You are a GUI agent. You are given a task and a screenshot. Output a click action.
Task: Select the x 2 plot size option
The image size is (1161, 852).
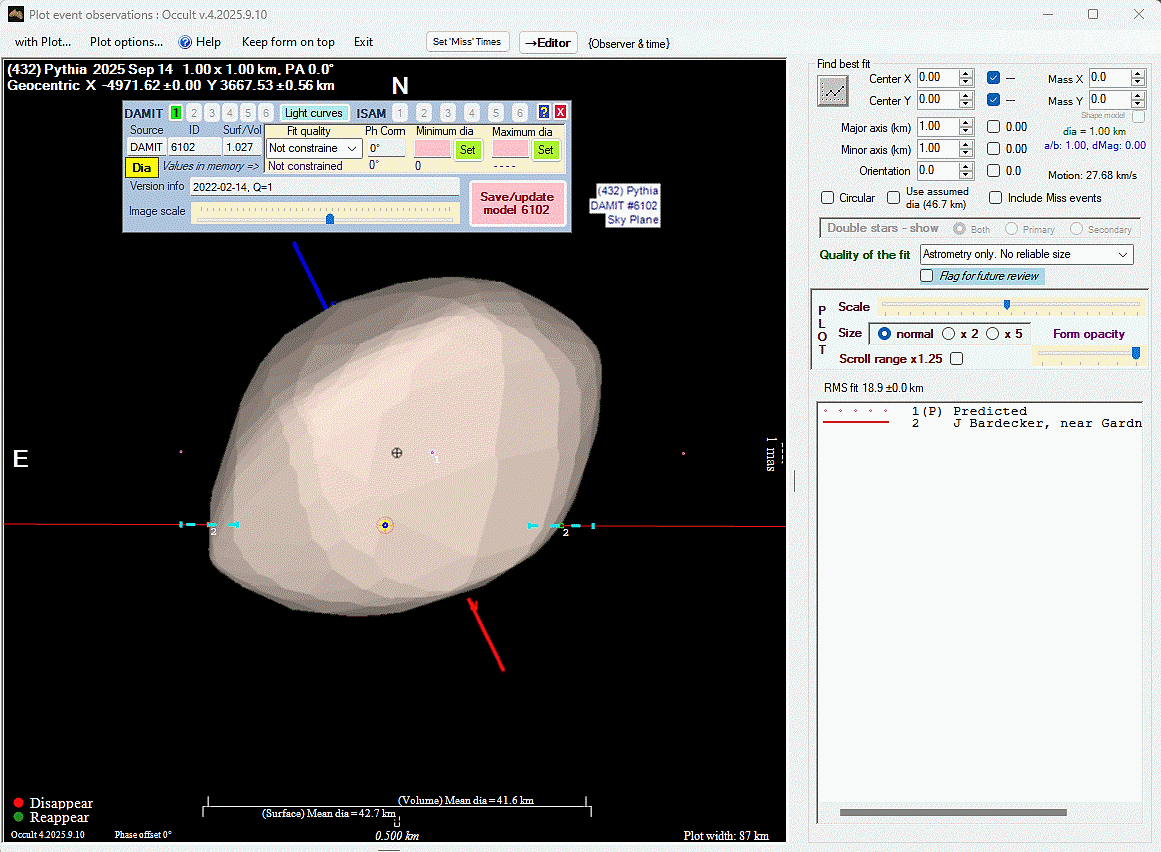point(948,334)
